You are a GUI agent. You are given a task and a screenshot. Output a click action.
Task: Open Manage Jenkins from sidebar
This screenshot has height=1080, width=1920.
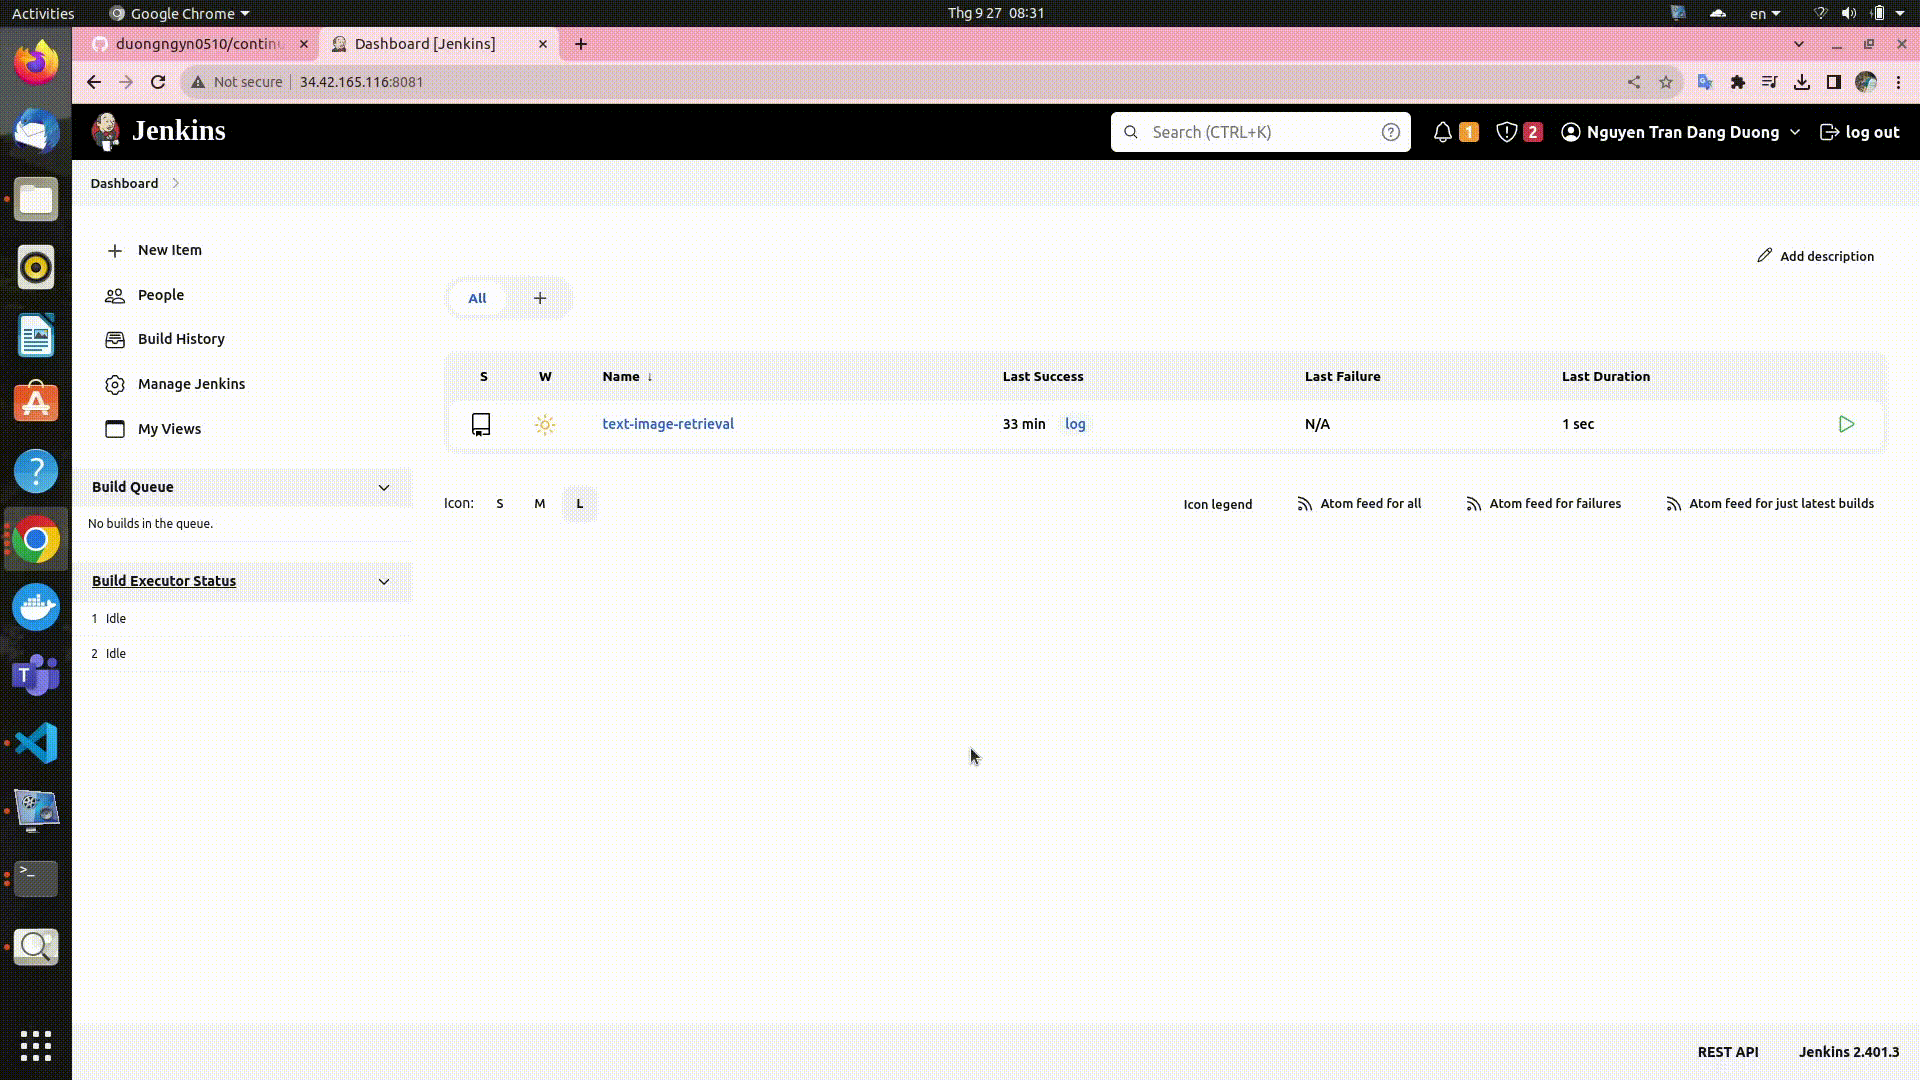point(191,384)
